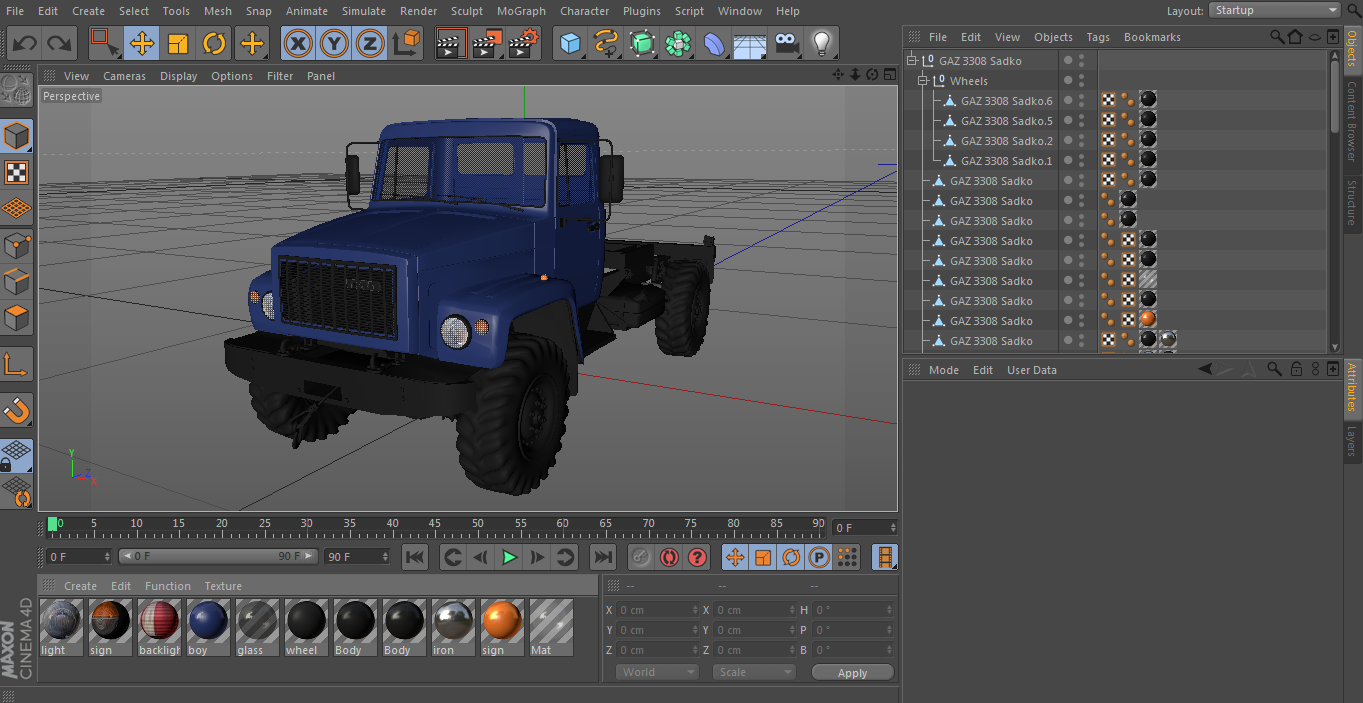Select the blue boy material
The width and height of the screenshot is (1363, 703).
click(208, 628)
